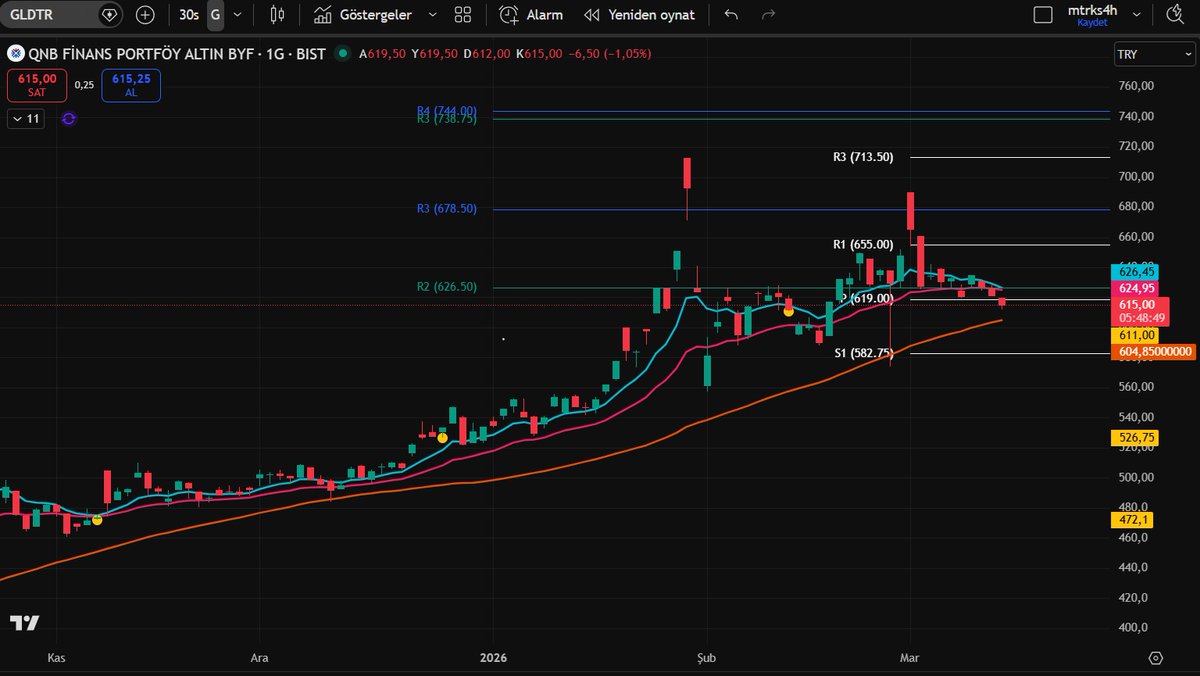Click the yellow marker dot in November
The width and height of the screenshot is (1200, 676).
(97, 519)
